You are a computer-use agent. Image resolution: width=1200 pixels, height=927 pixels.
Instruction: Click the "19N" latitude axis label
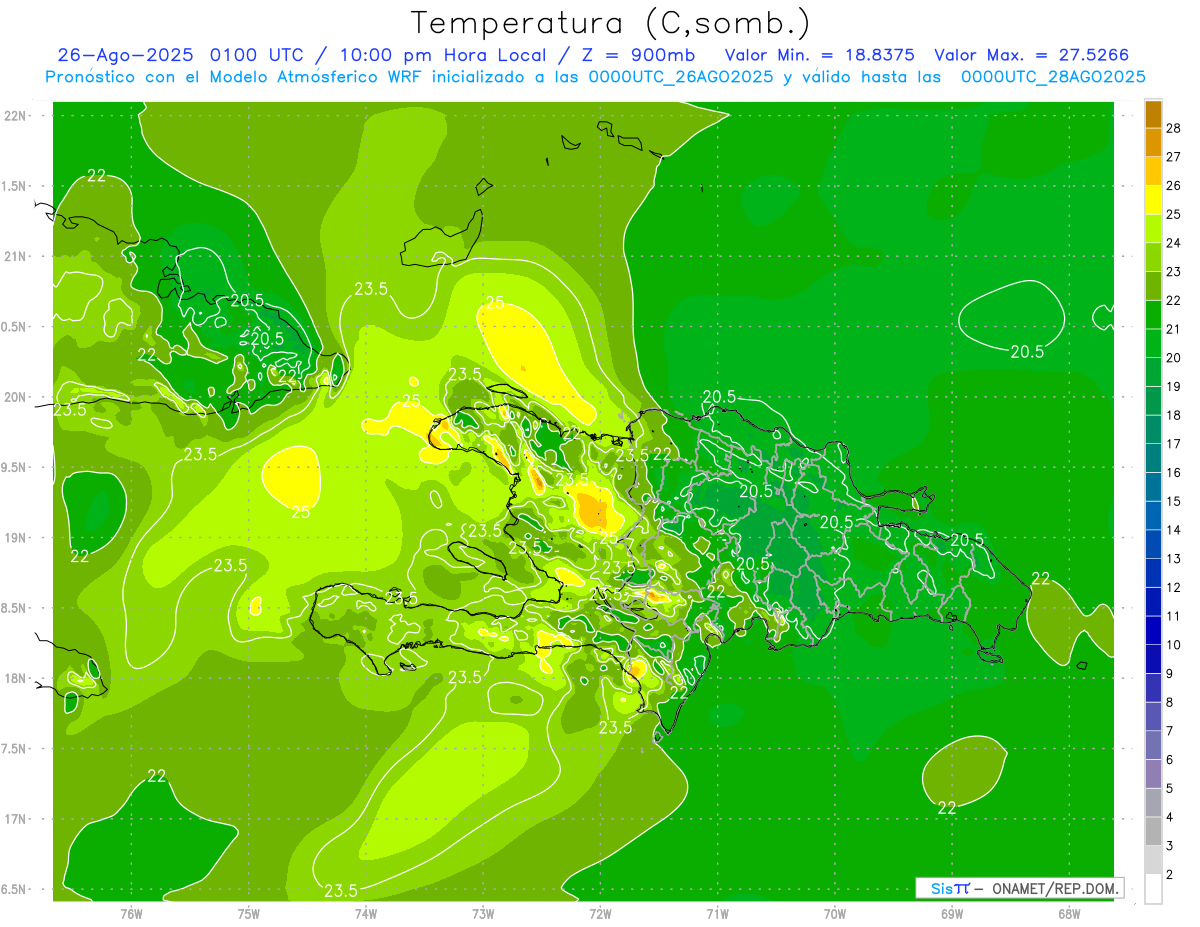15,538
